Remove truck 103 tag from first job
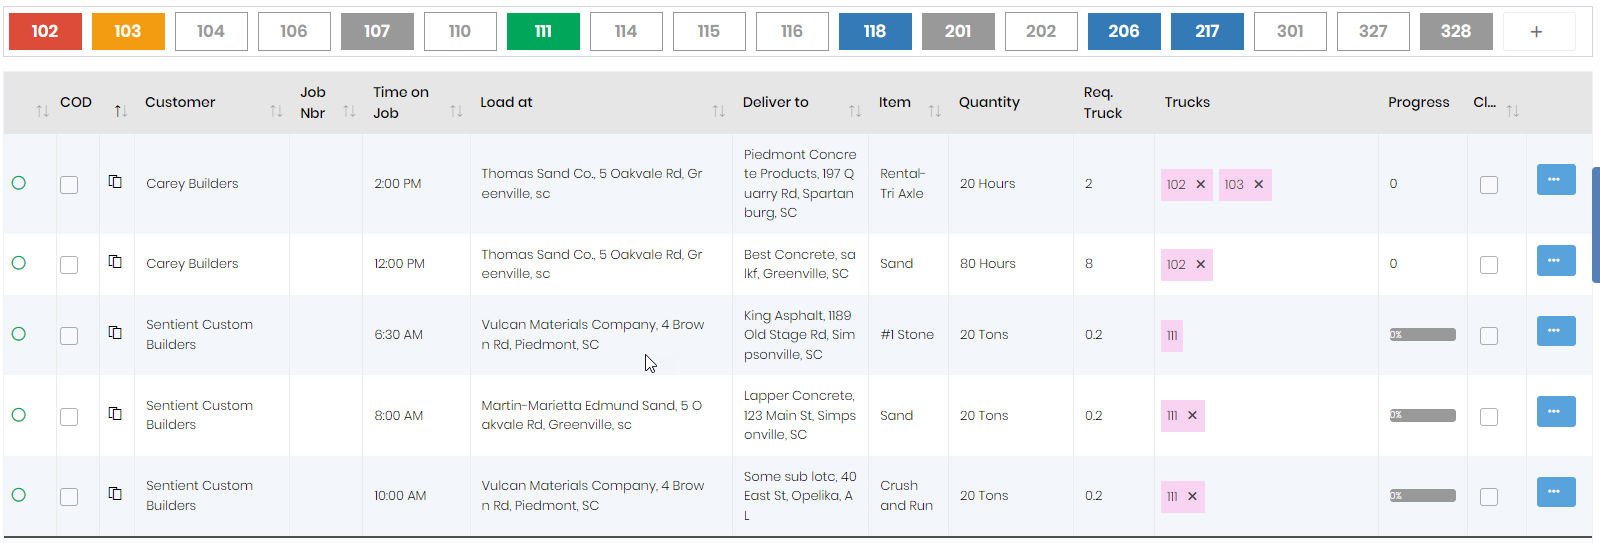 (x=1258, y=185)
